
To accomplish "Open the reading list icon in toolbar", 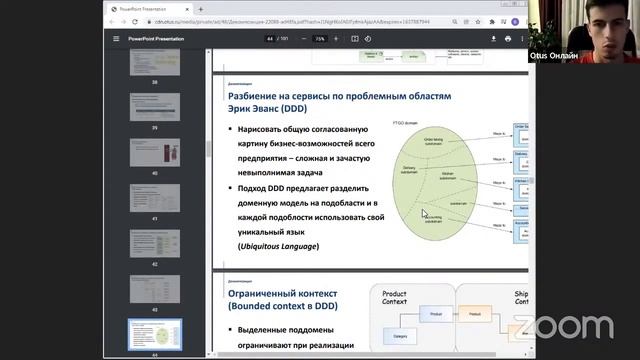I will point(503,22).
